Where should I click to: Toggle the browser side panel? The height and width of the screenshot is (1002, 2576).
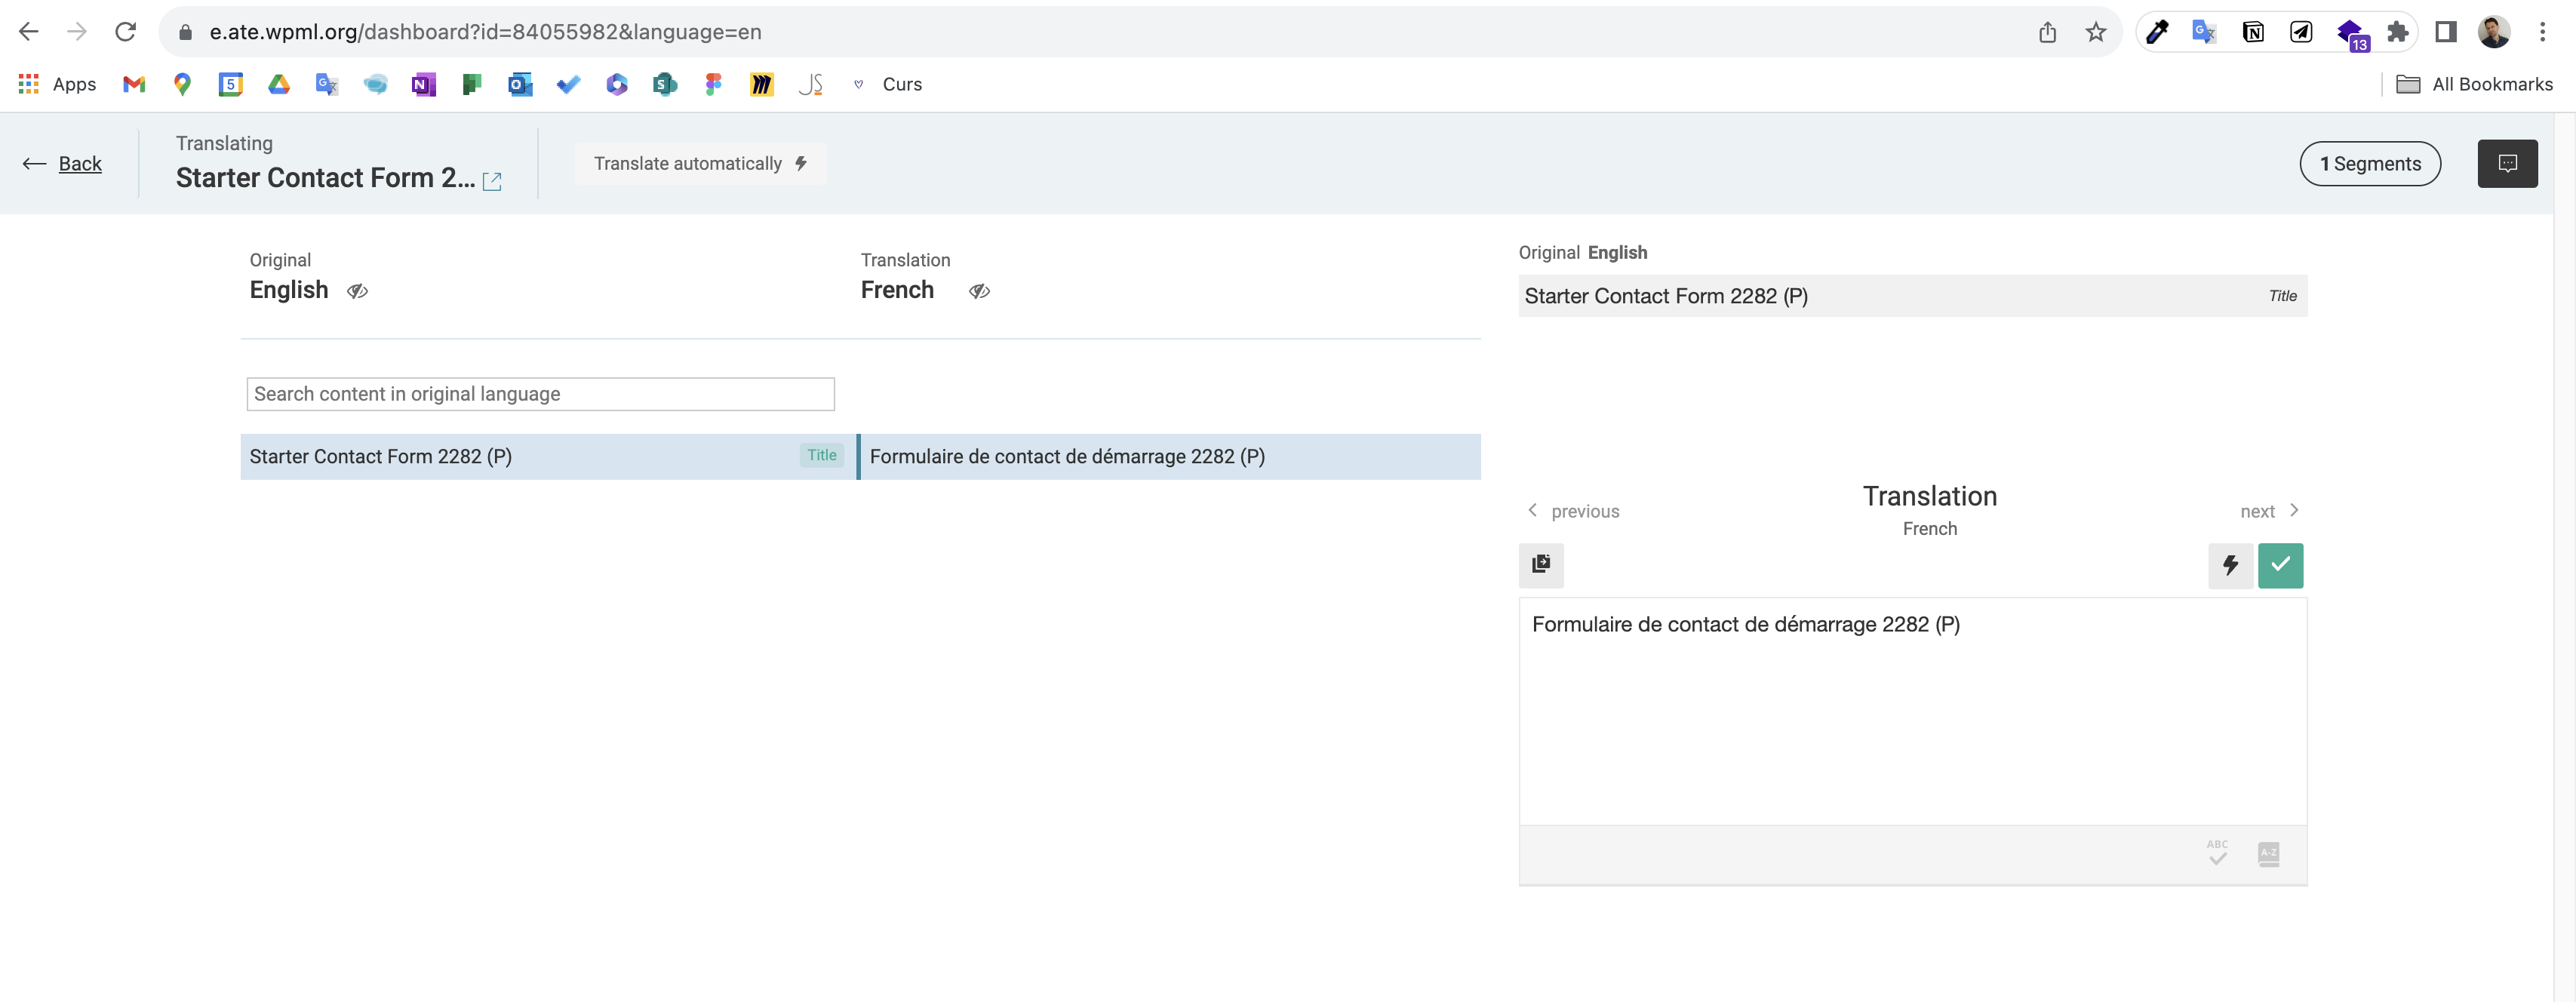[2446, 32]
